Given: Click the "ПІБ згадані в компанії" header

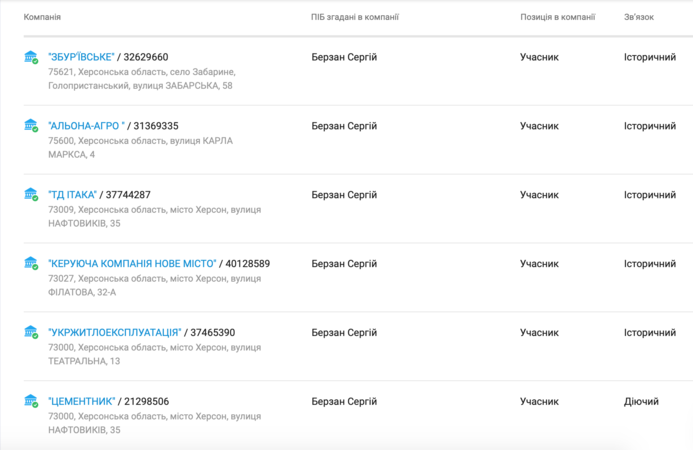Looking at the screenshot, I should click(x=355, y=17).
